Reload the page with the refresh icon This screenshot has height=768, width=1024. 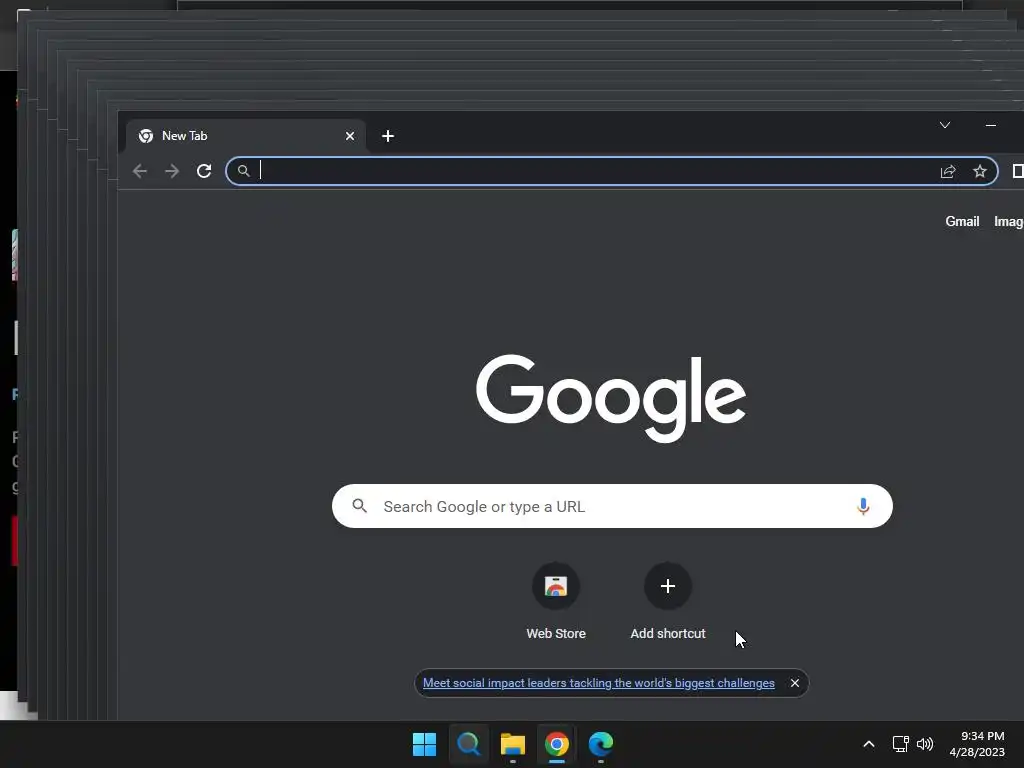point(204,171)
